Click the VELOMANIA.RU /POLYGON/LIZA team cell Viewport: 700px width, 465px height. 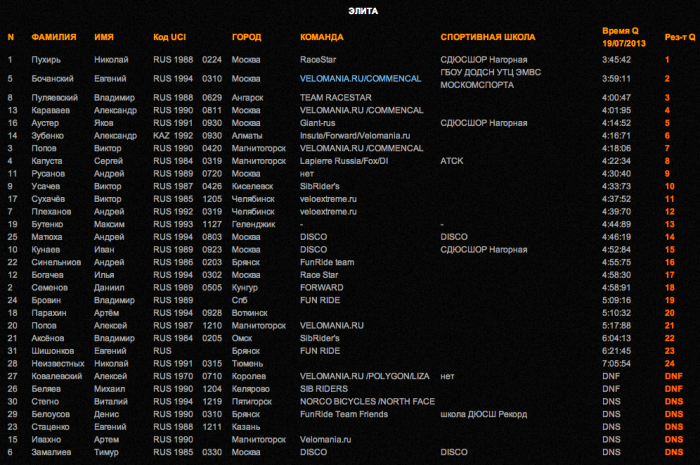[x=364, y=376]
